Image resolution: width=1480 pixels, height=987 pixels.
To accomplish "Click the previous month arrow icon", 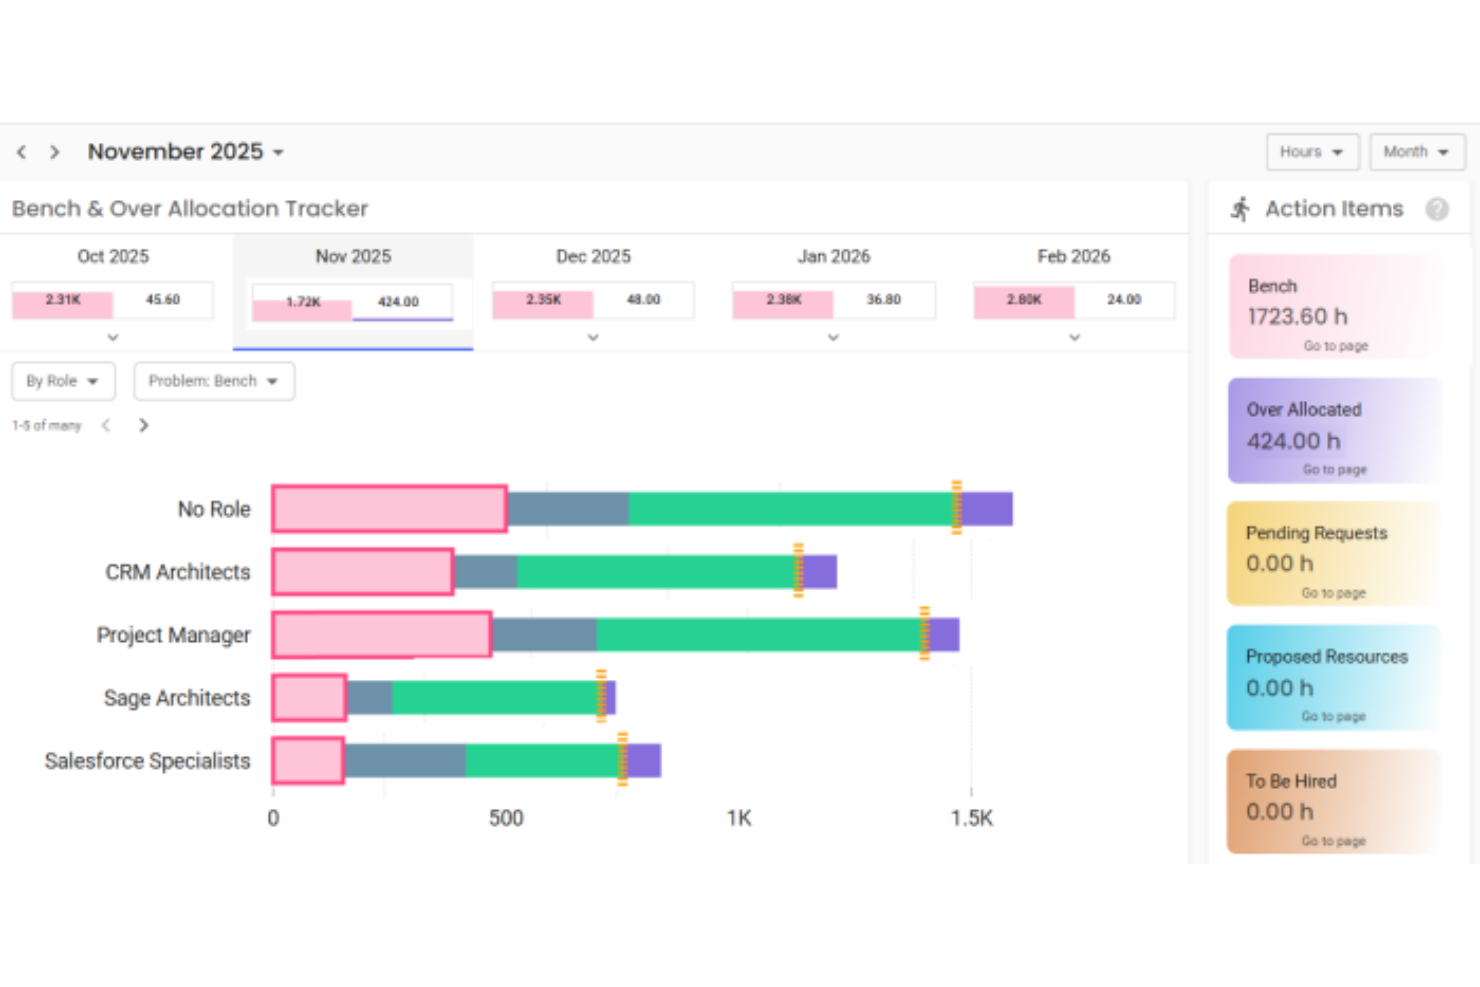I will click(x=21, y=151).
